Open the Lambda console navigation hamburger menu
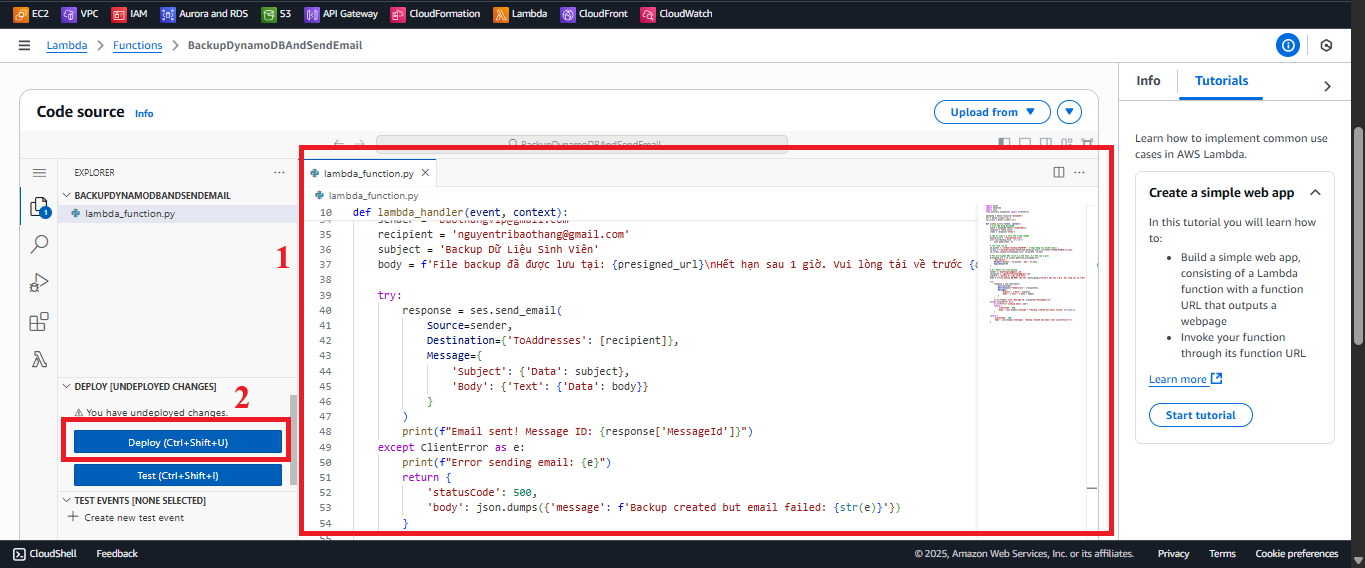 coord(24,45)
